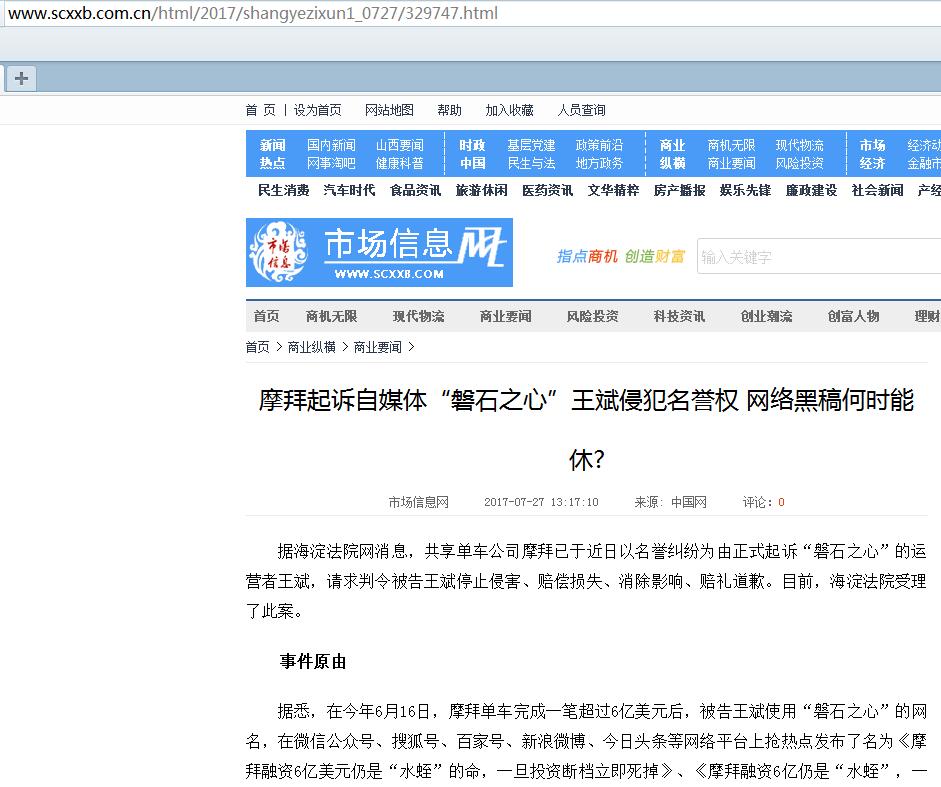
Task: Open the 帮助 link
Action: (x=449, y=110)
